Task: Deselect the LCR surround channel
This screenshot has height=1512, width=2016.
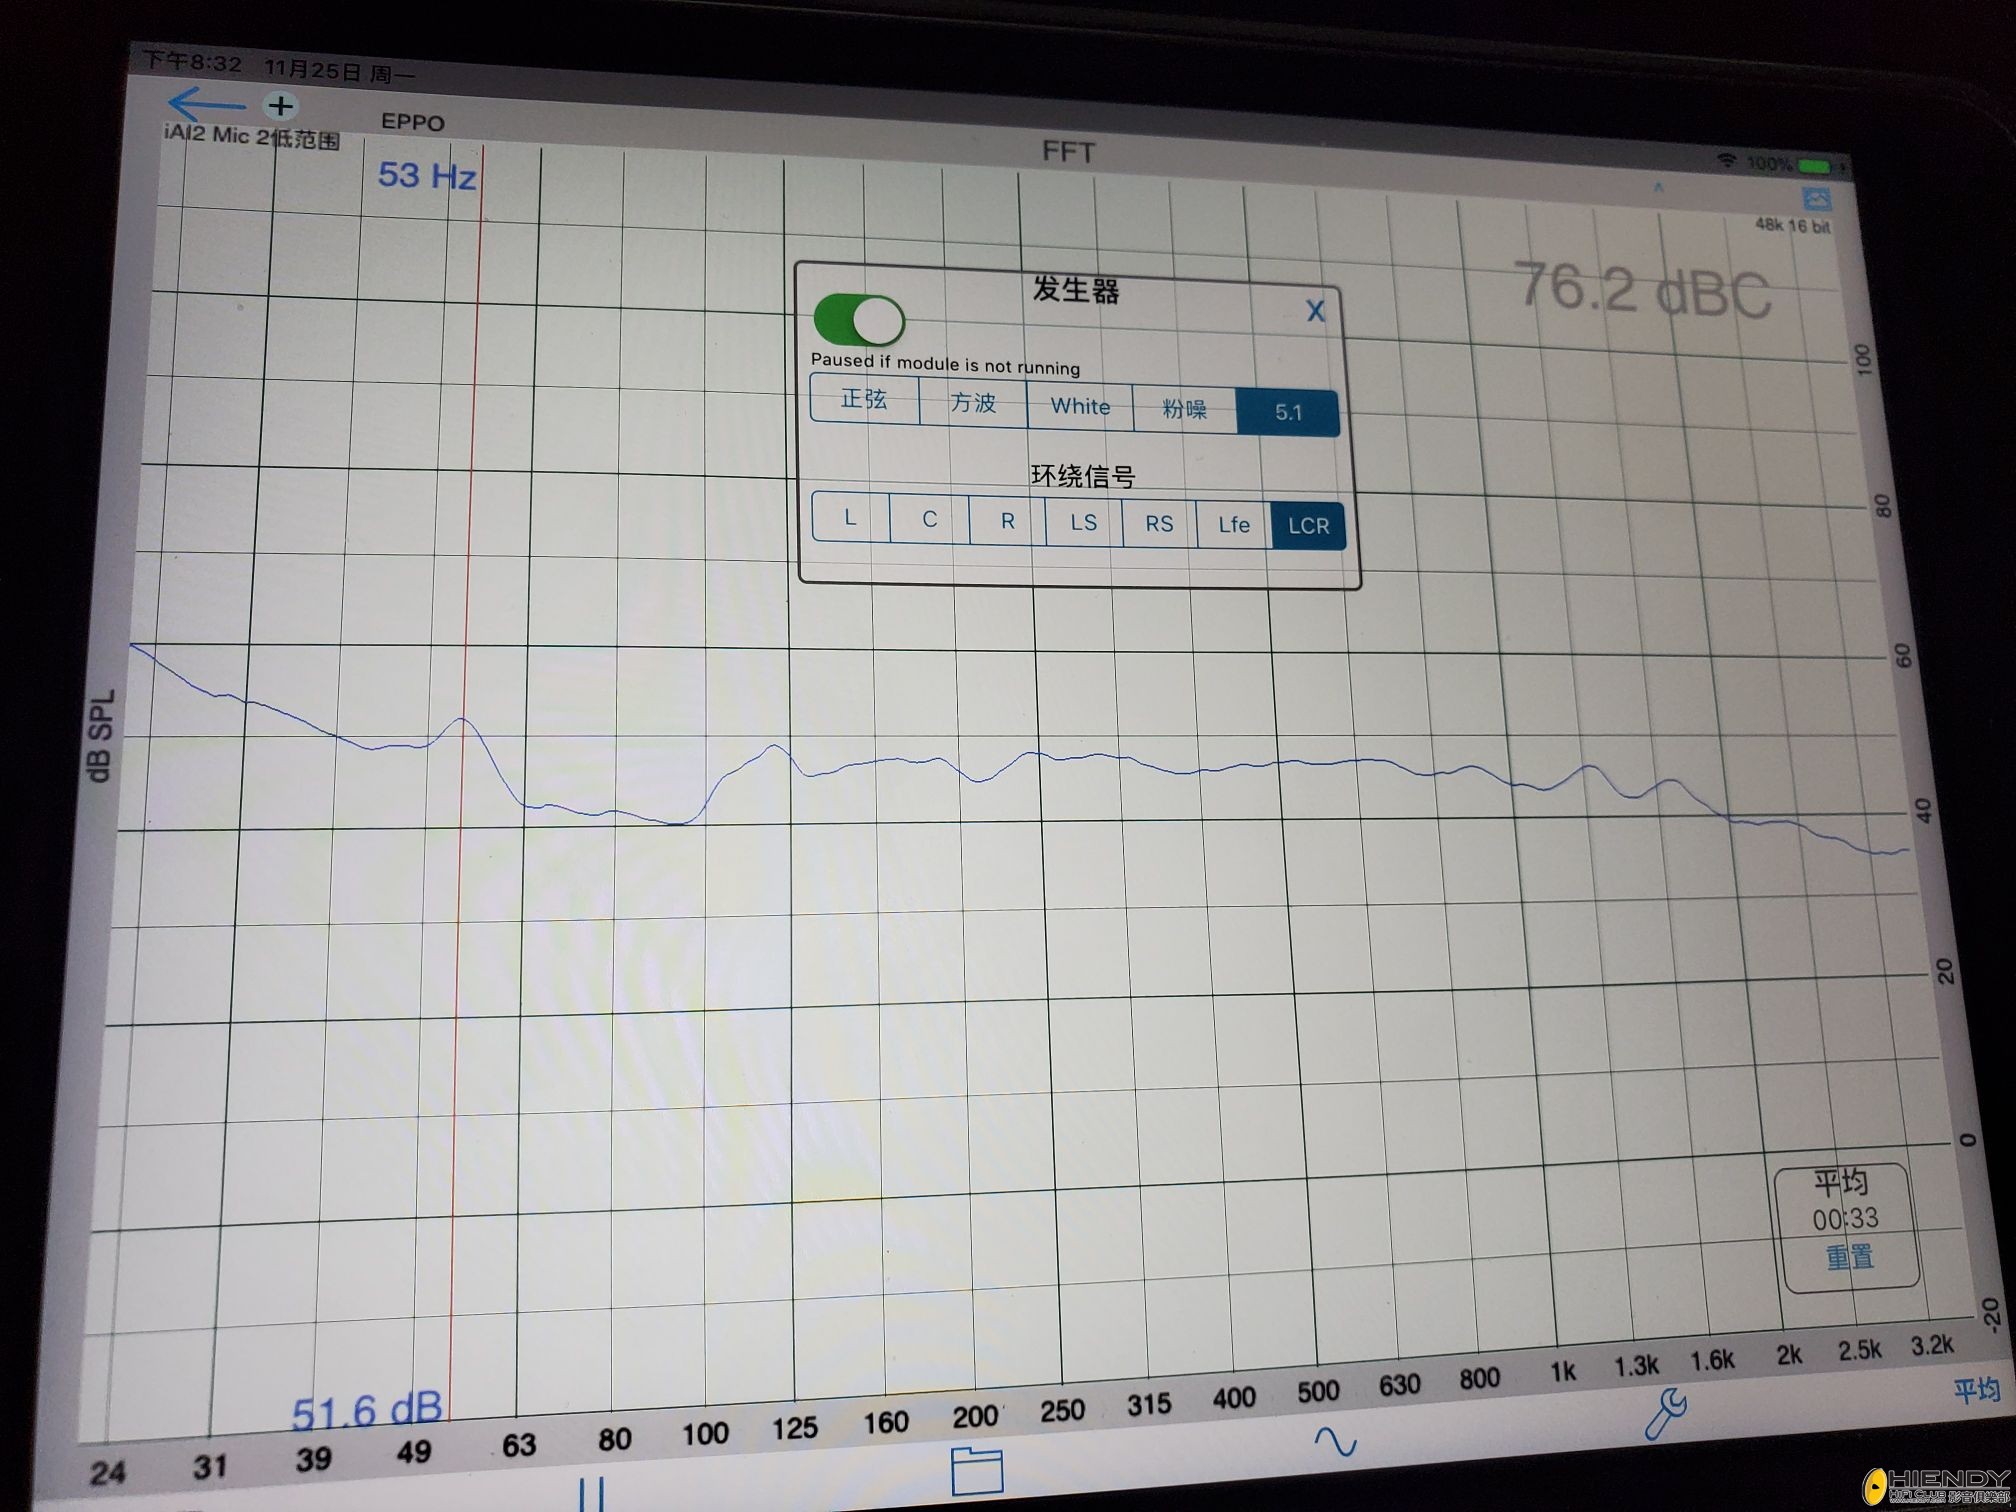Action: coord(1307,525)
